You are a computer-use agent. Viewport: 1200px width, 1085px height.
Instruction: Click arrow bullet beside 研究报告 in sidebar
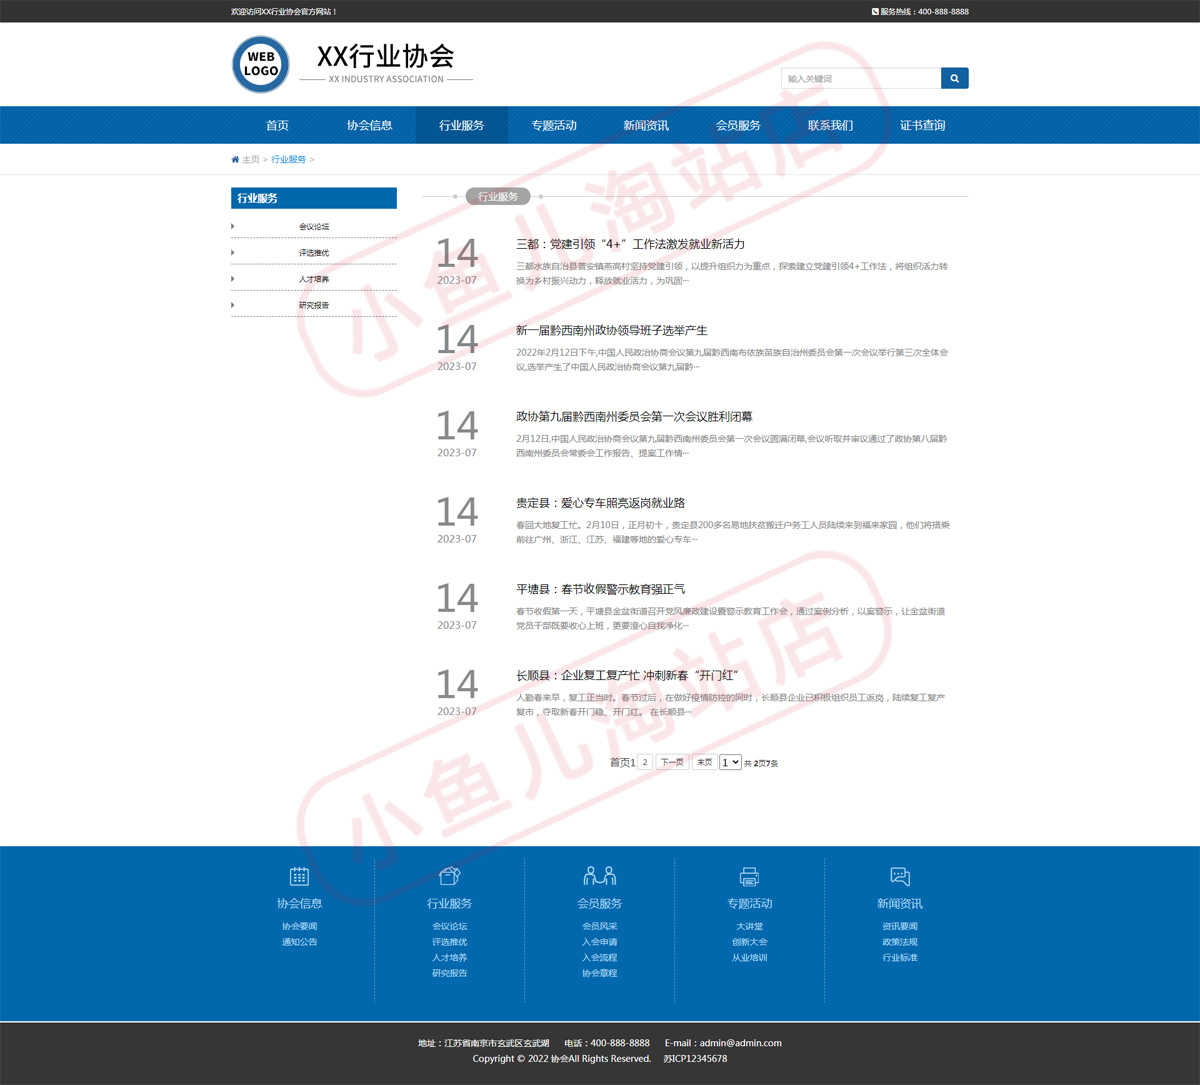(x=233, y=304)
